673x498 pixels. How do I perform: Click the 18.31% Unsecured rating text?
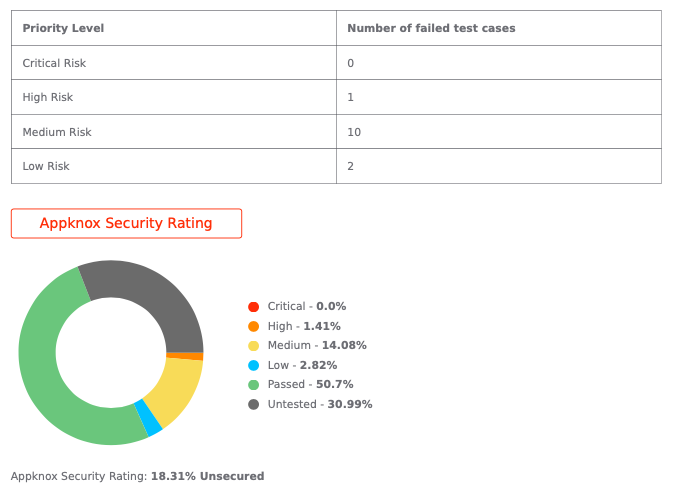(x=207, y=477)
